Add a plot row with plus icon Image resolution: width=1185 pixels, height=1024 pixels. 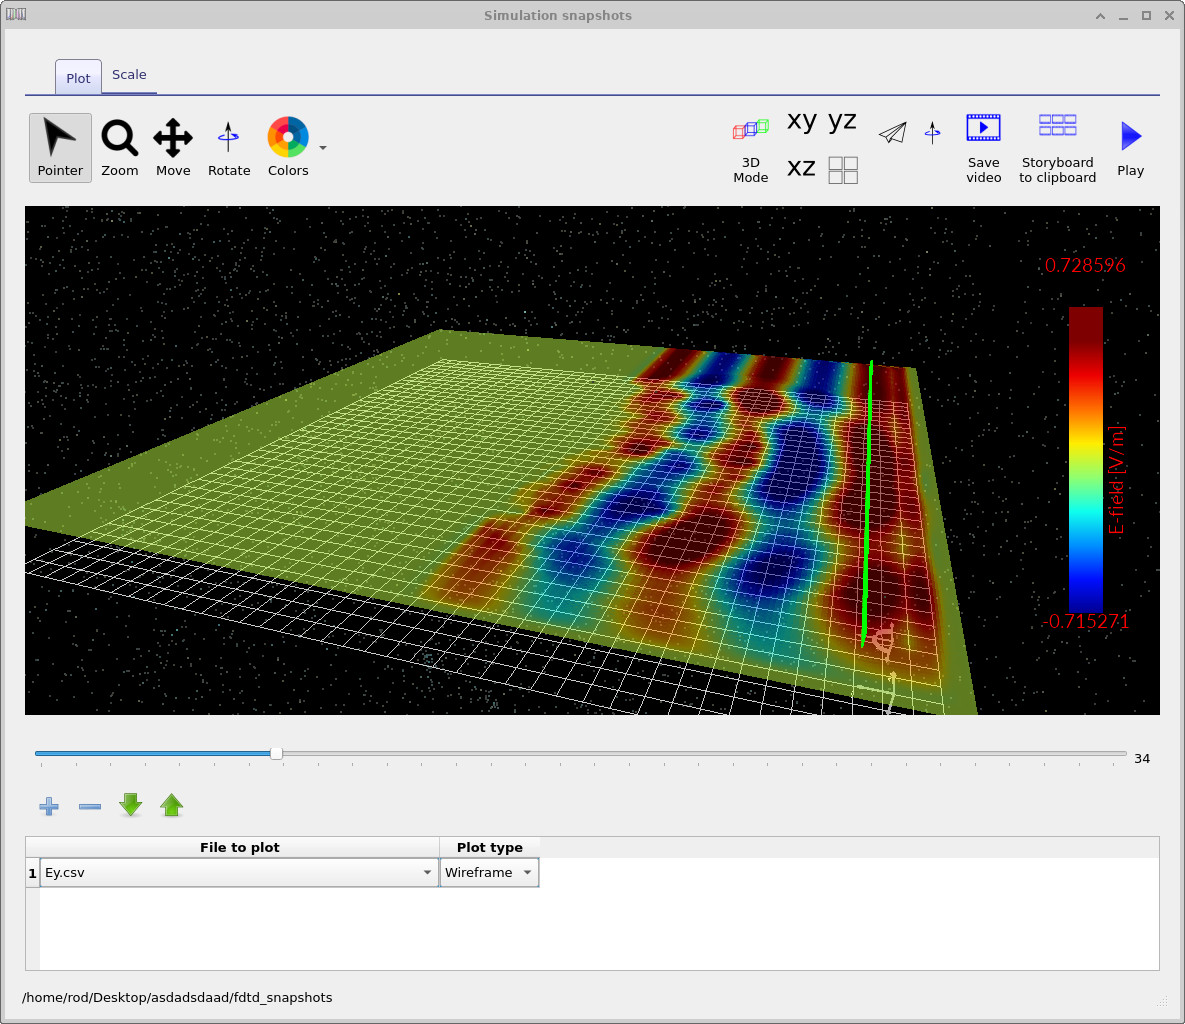point(49,806)
